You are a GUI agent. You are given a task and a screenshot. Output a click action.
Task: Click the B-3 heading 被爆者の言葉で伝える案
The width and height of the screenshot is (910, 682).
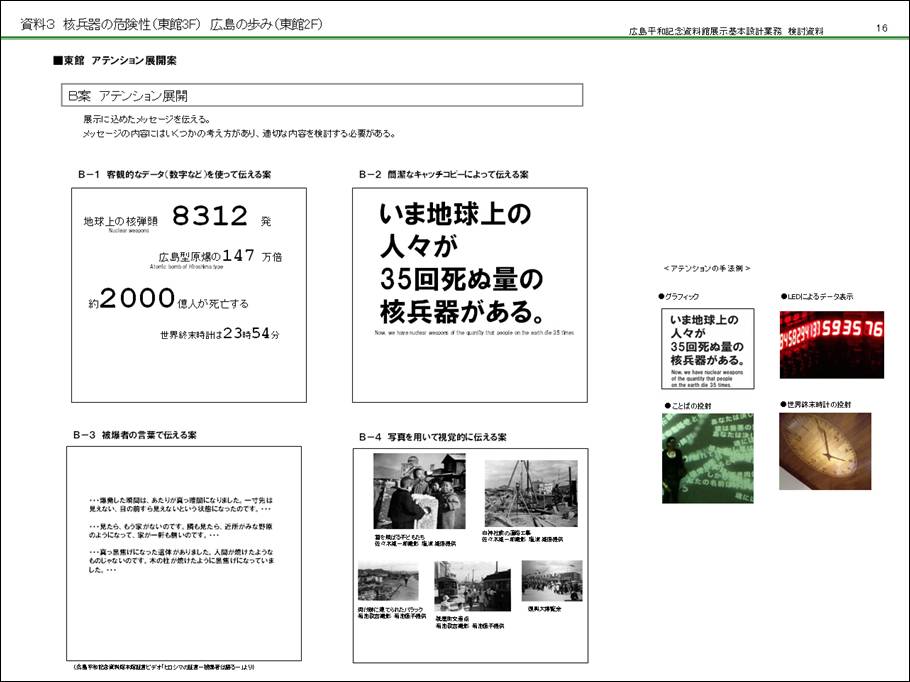tap(135, 435)
